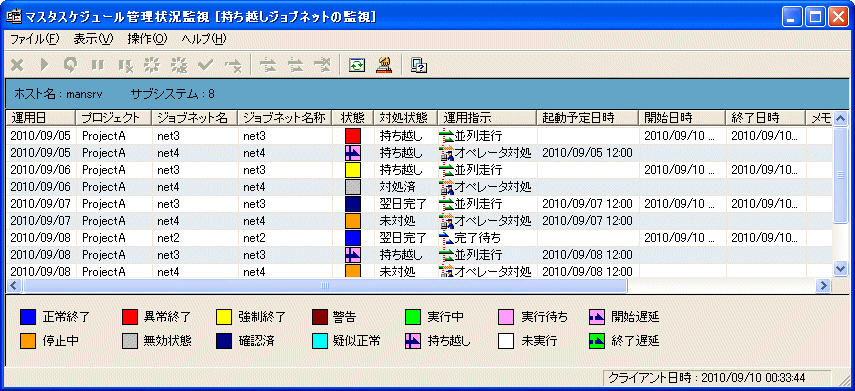
Task: Click the horizontal scrollbar right arrow
Action: (x=823, y=285)
